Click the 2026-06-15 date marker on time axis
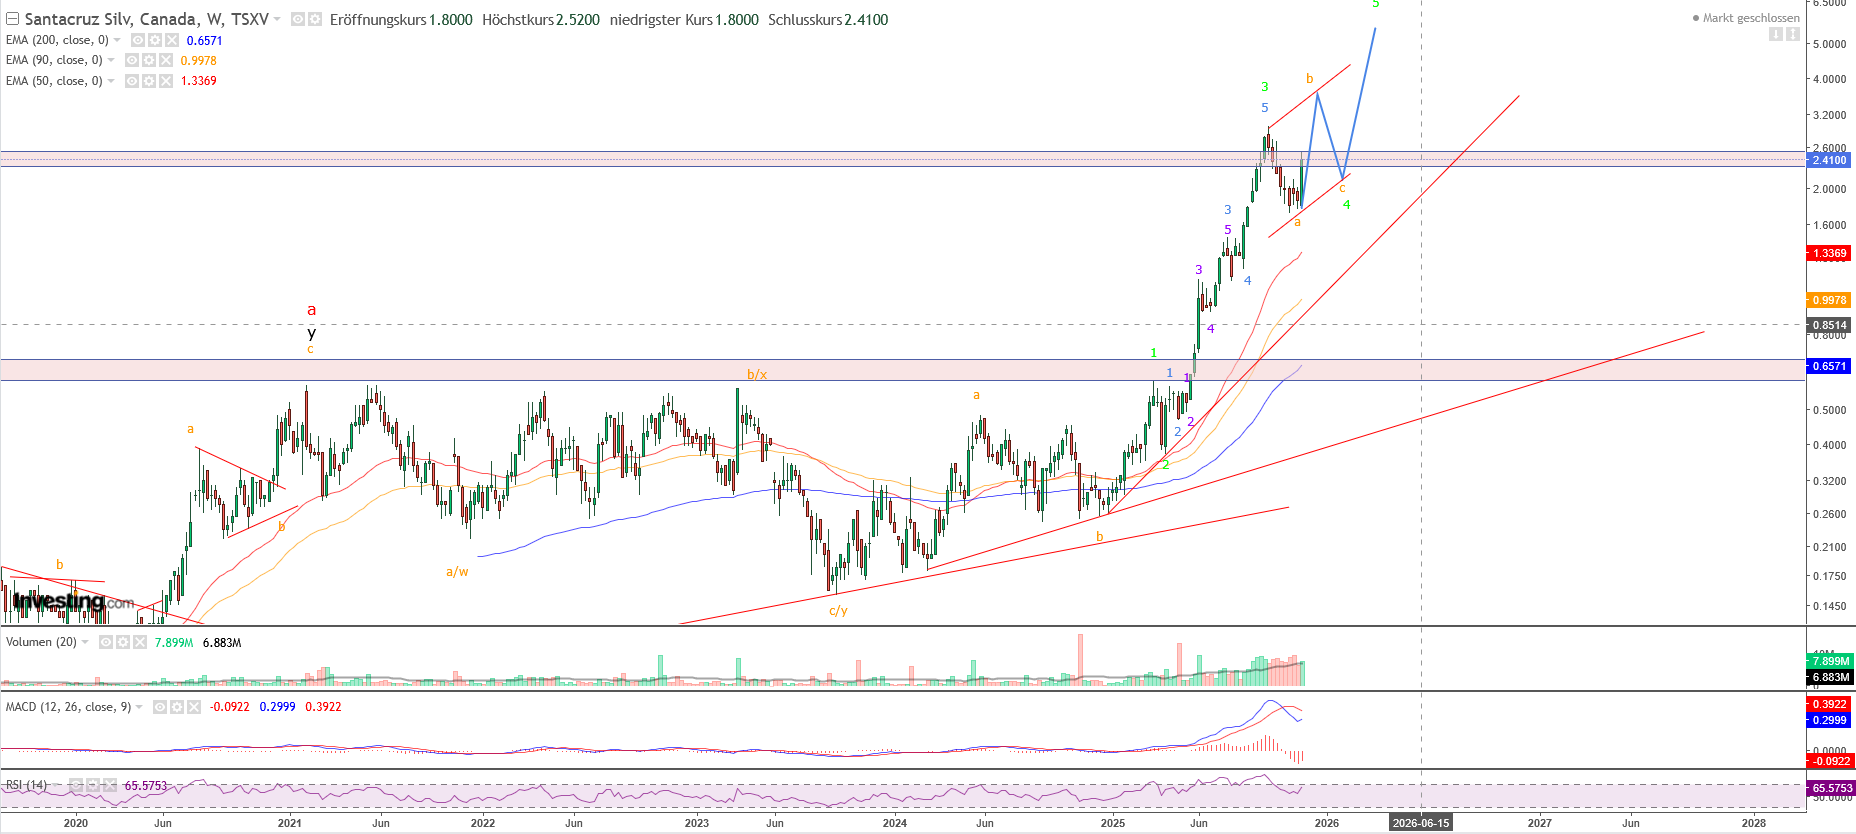The width and height of the screenshot is (1856, 834). 1420,823
